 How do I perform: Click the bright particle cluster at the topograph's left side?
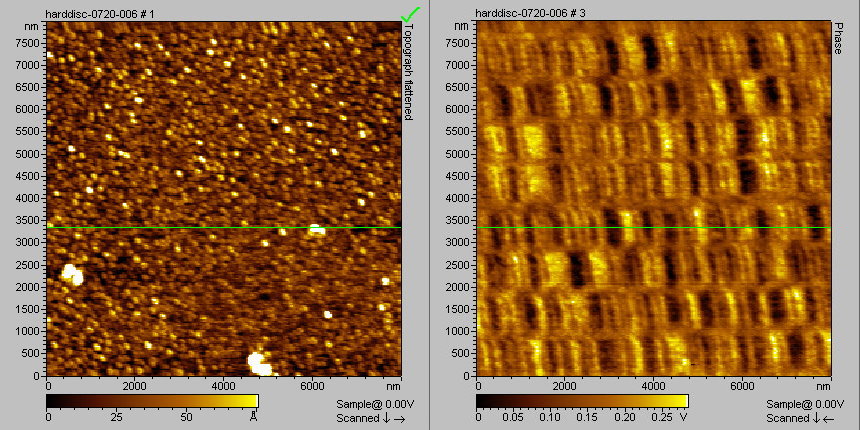pyautogui.click(x=72, y=273)
